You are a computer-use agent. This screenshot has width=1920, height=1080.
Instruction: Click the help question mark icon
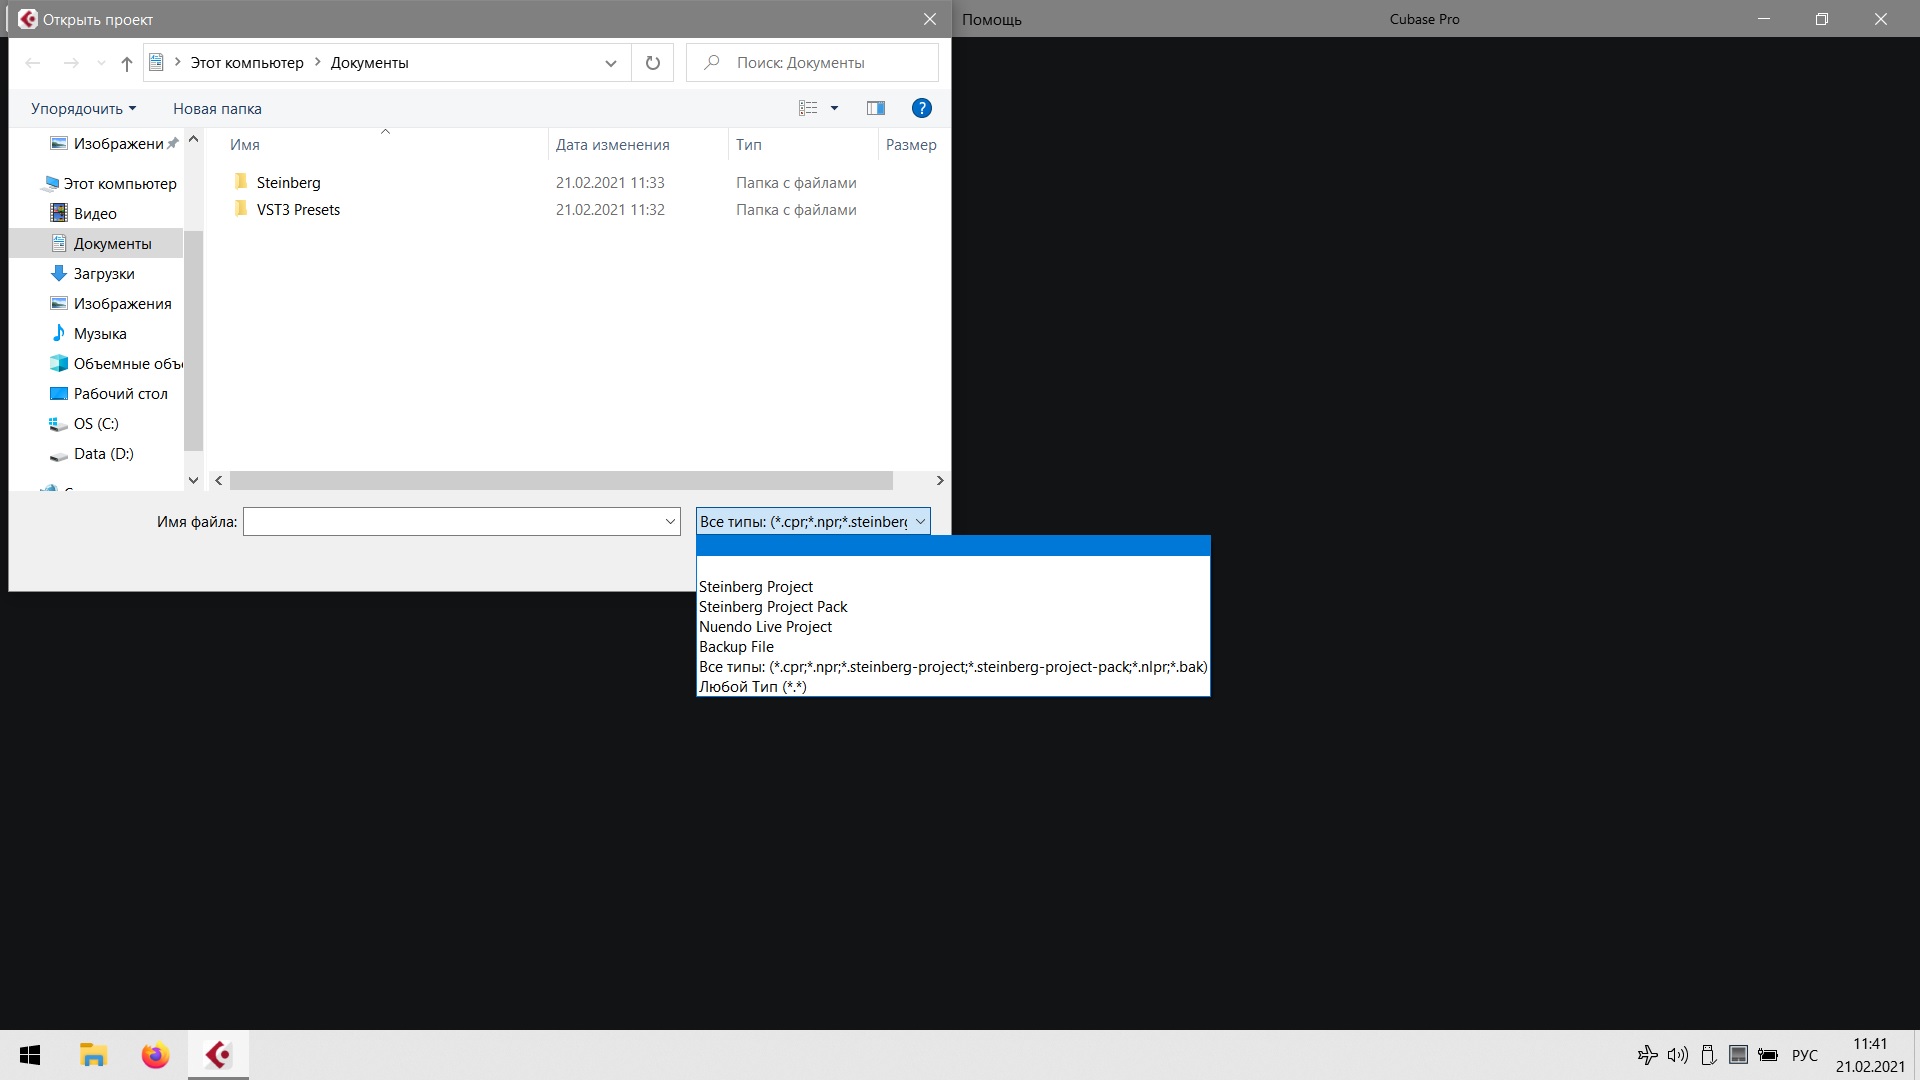point(921,108)
